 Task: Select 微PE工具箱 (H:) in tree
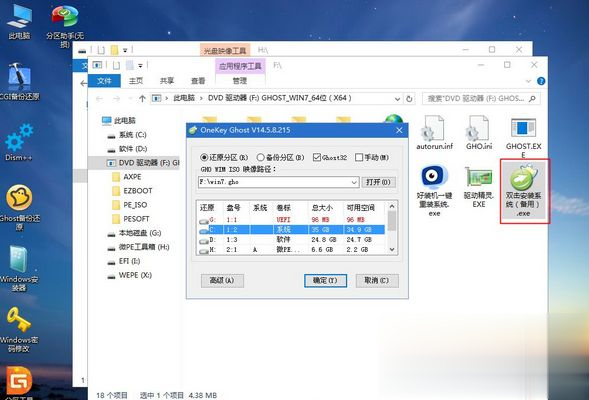[x=138, y=247]
